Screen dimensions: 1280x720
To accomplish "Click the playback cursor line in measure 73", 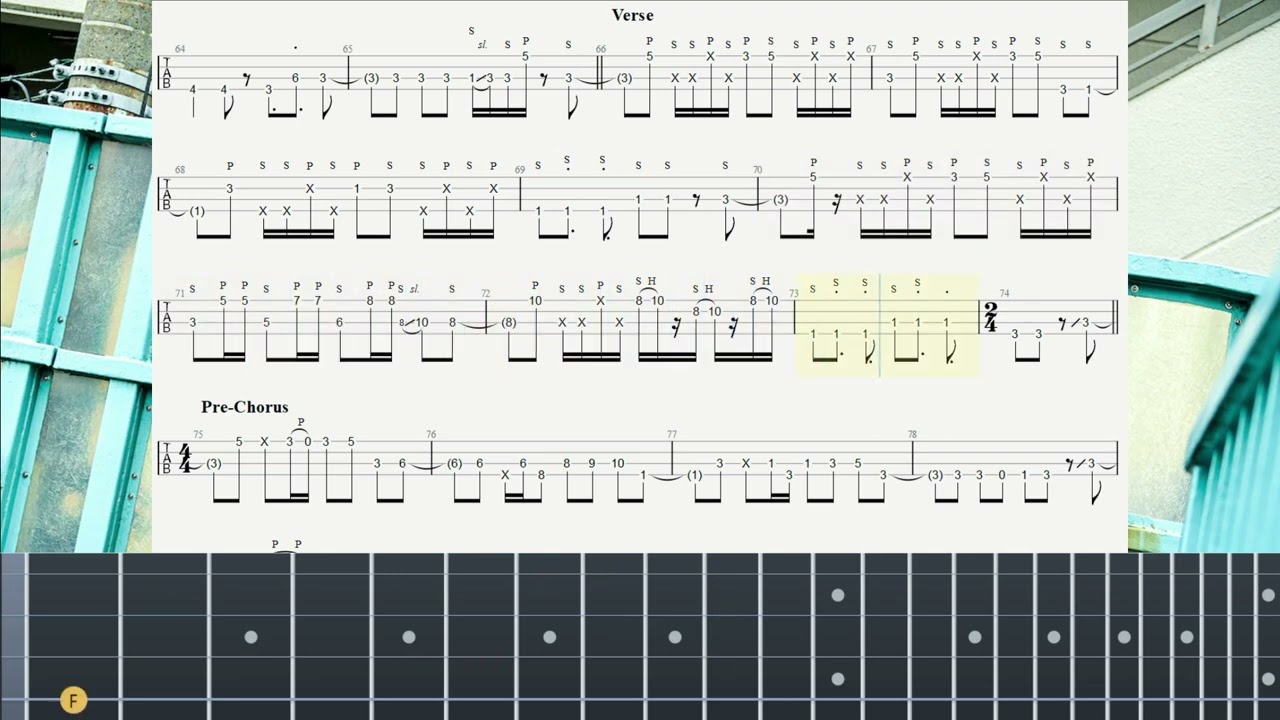I will [x=880, y=326].
